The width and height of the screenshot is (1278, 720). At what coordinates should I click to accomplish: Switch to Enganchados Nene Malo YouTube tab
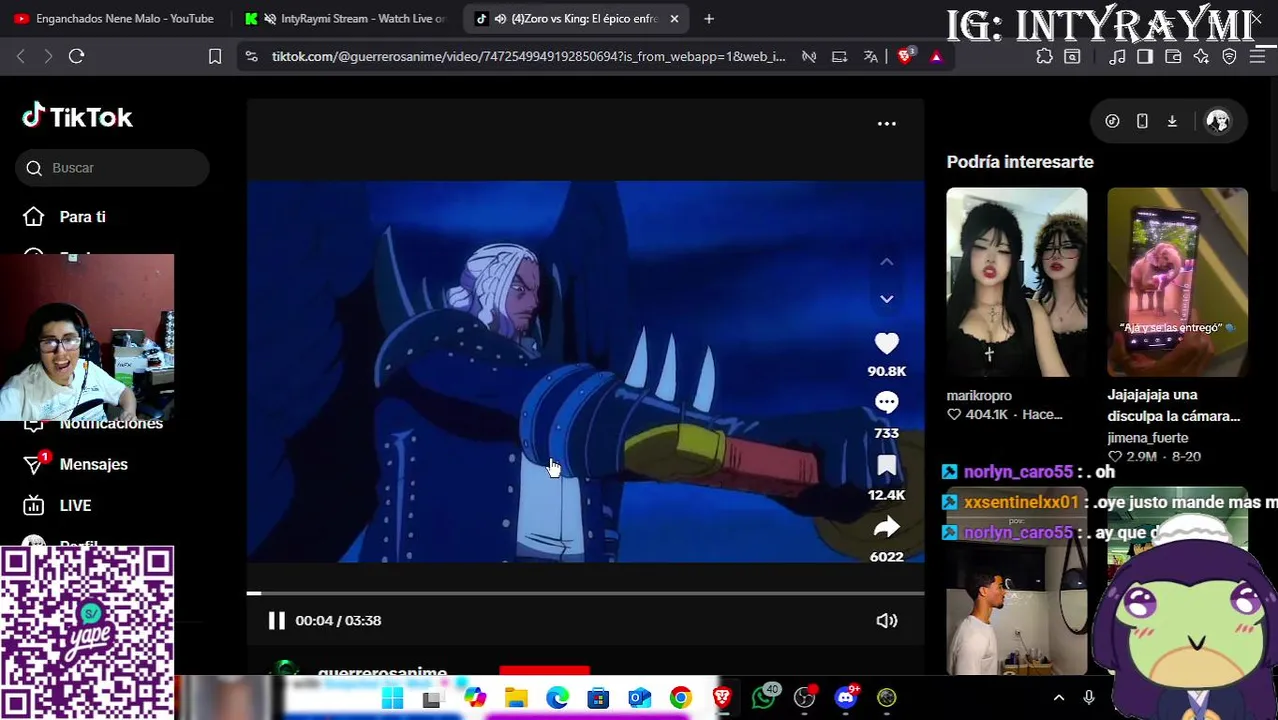[113, 19]
